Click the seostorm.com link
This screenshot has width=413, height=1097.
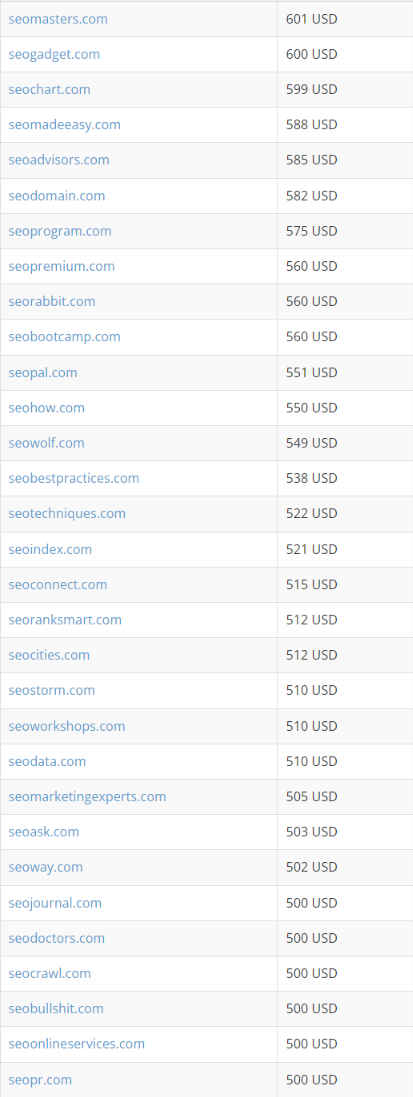pos(51,691)
